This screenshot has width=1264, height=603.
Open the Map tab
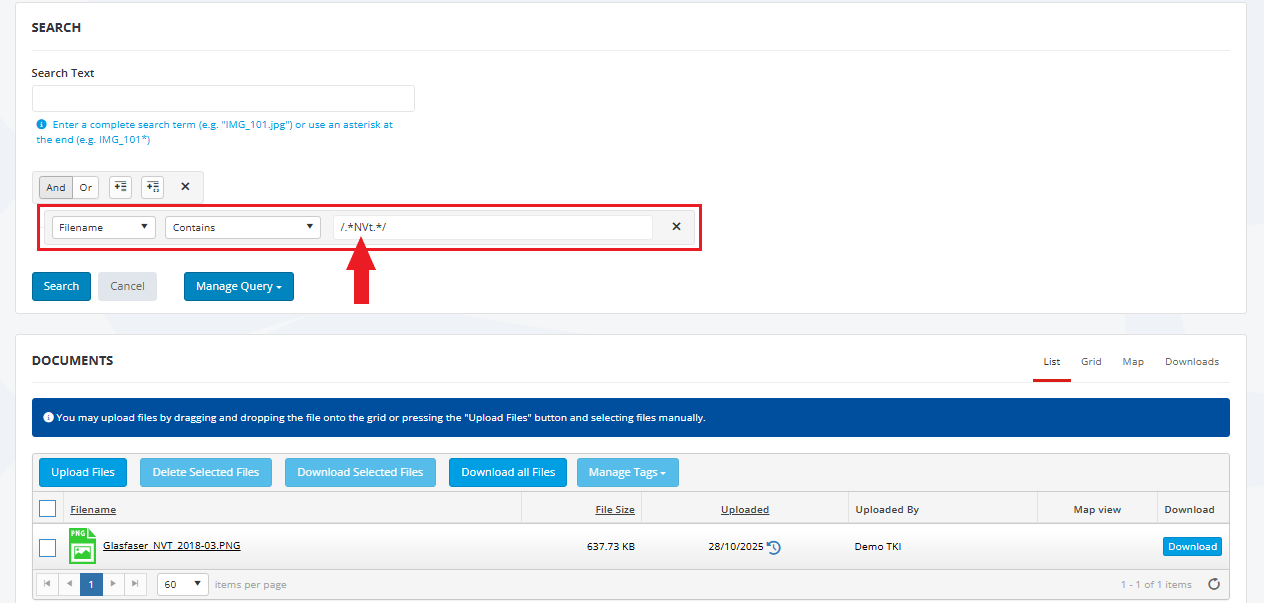pyautogui.click(x=1133, y=362)
